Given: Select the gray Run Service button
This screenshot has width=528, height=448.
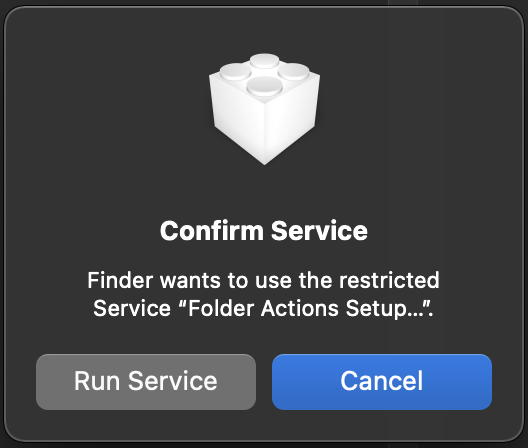Looking at the screenshot, I should (x=146, y=382).
